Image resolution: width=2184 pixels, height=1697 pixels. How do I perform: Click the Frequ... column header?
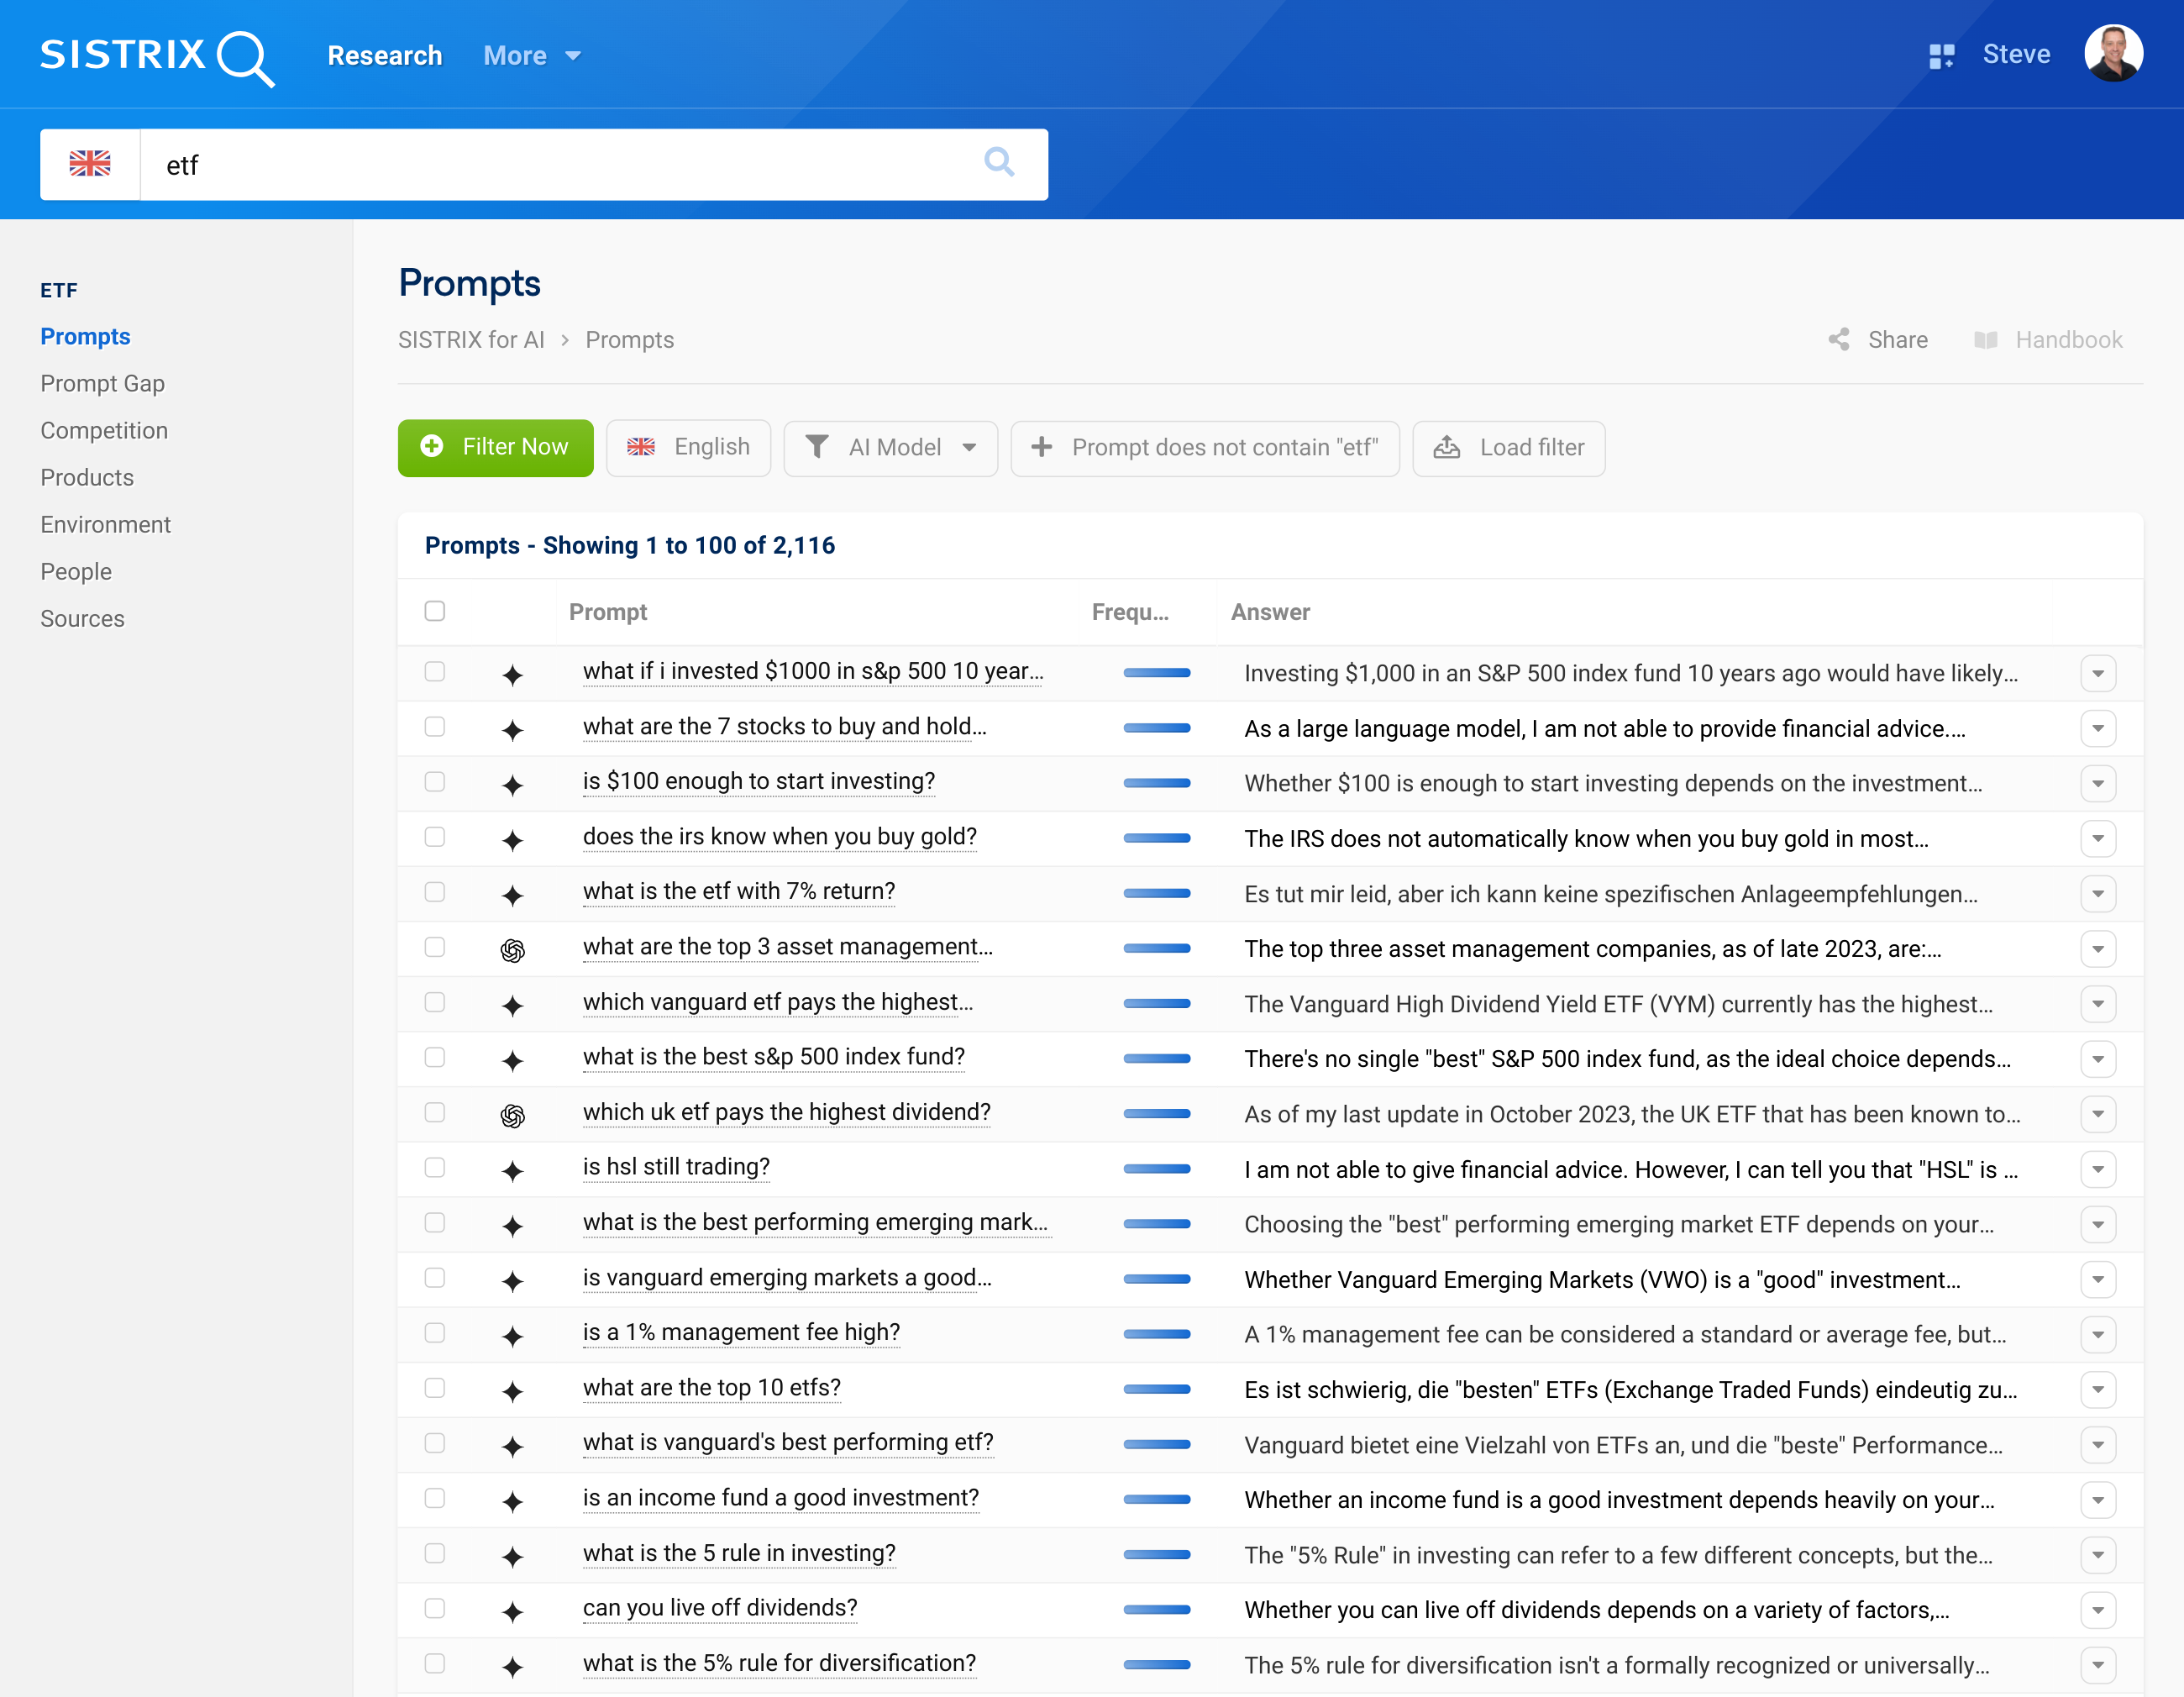click(x=1130, y=612)
